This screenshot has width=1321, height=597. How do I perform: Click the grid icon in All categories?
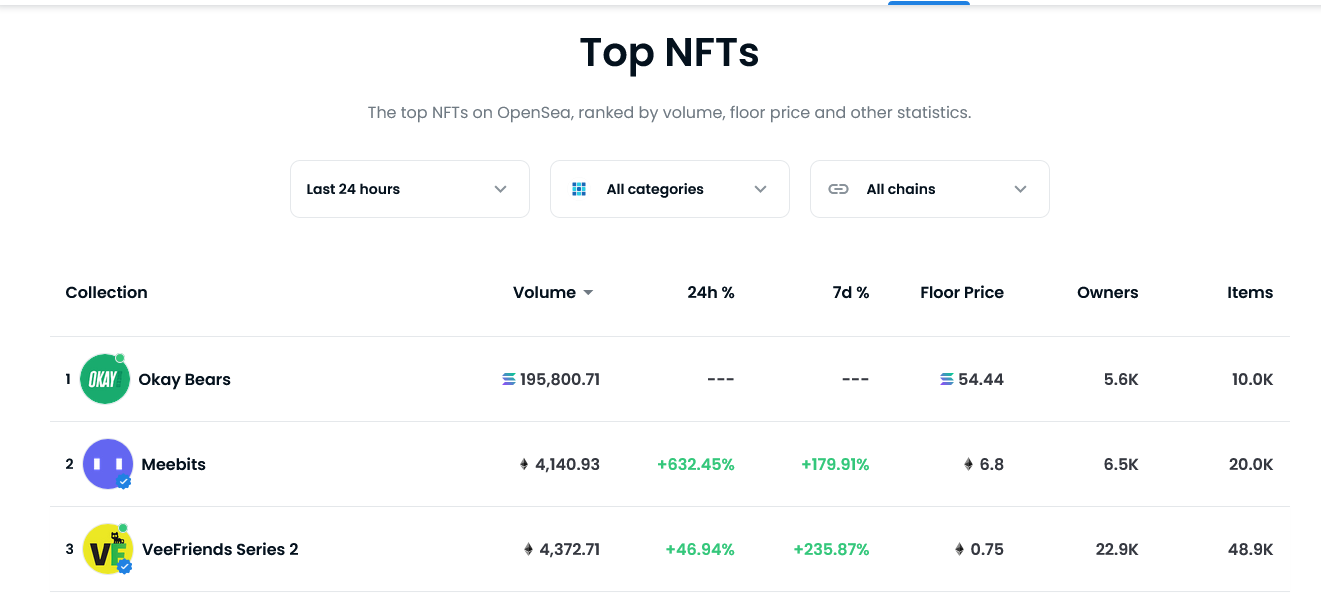point(579,189)
